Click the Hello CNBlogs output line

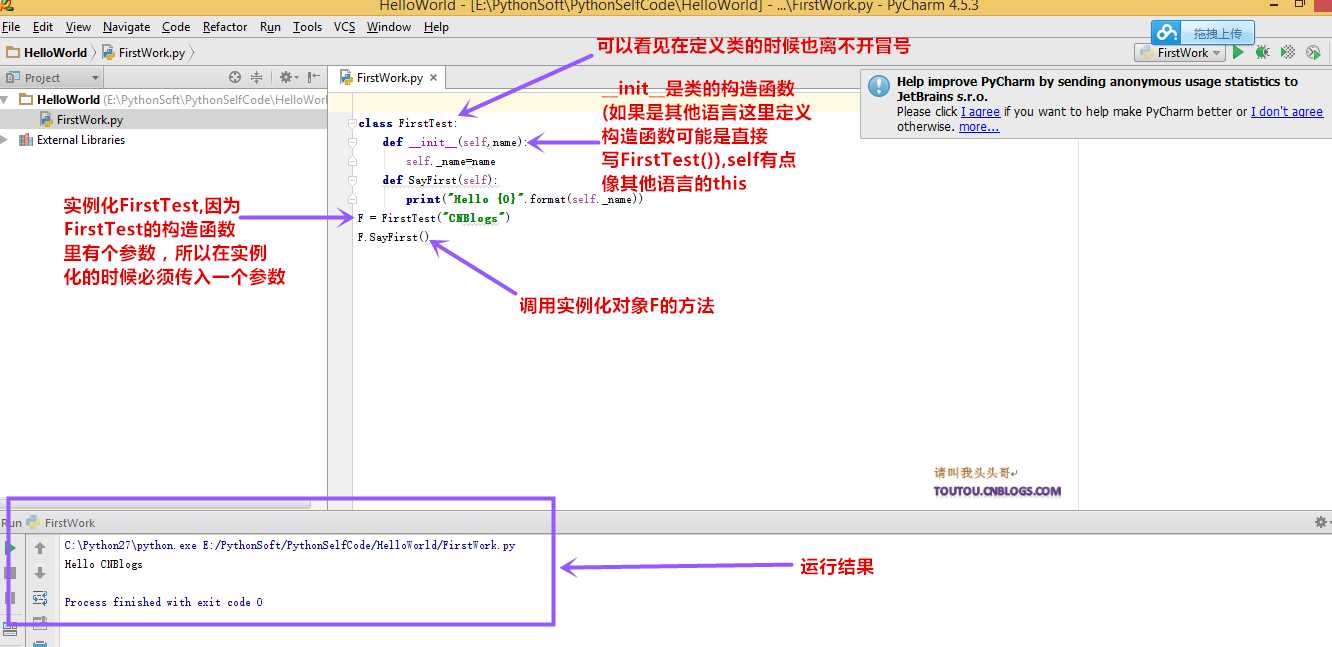[103, 564]
